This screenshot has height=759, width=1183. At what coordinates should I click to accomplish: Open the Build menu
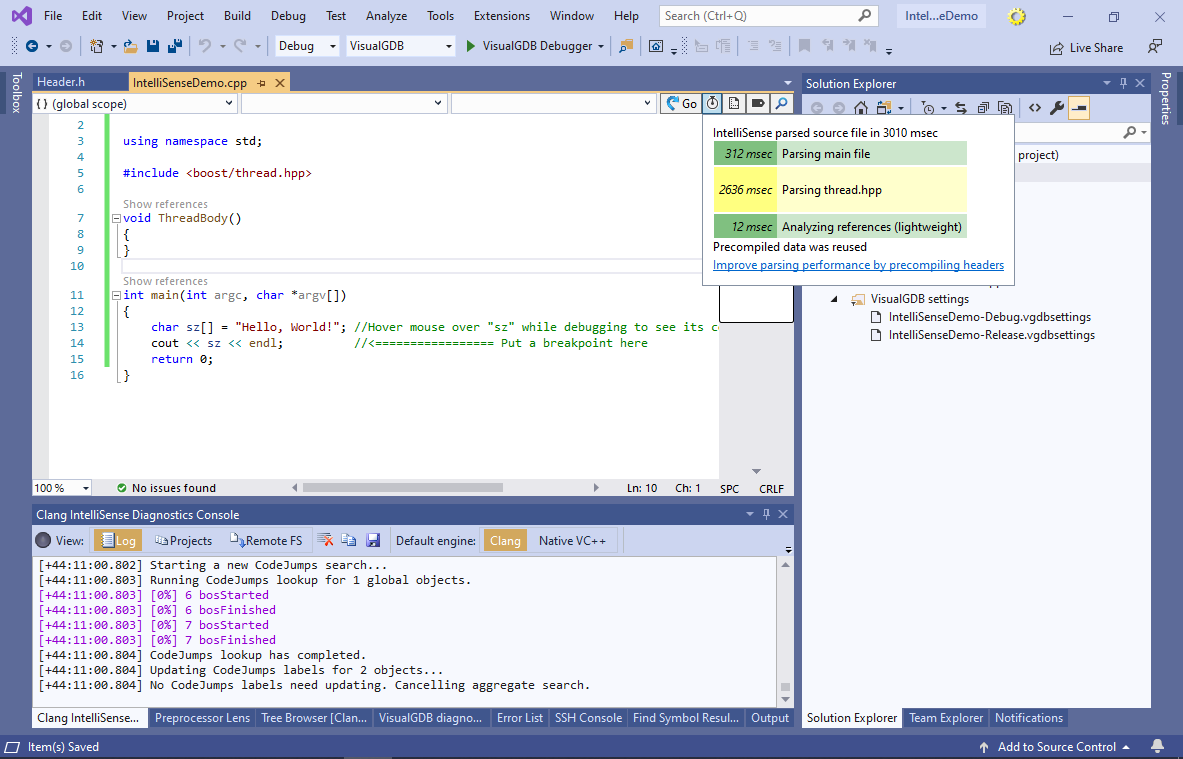[237, 16]
